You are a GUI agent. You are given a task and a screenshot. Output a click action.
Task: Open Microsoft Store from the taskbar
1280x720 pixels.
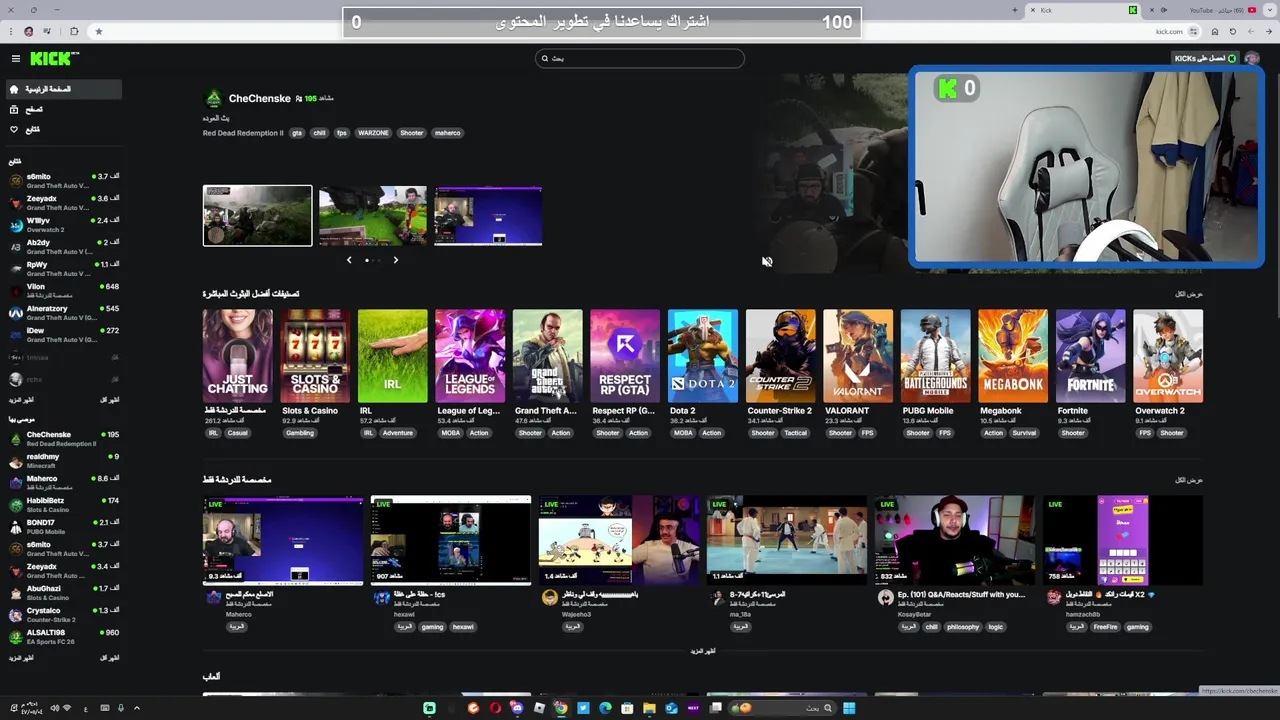pyautogui.click(x=627, y=708)
